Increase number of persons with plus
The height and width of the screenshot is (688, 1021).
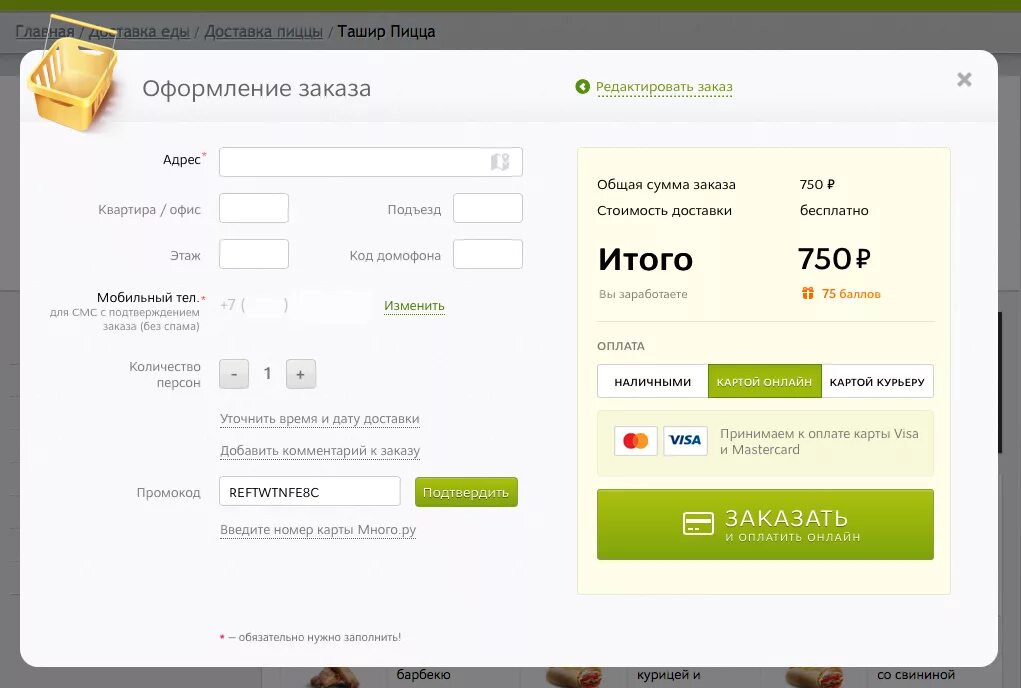(x=301, y=374)
